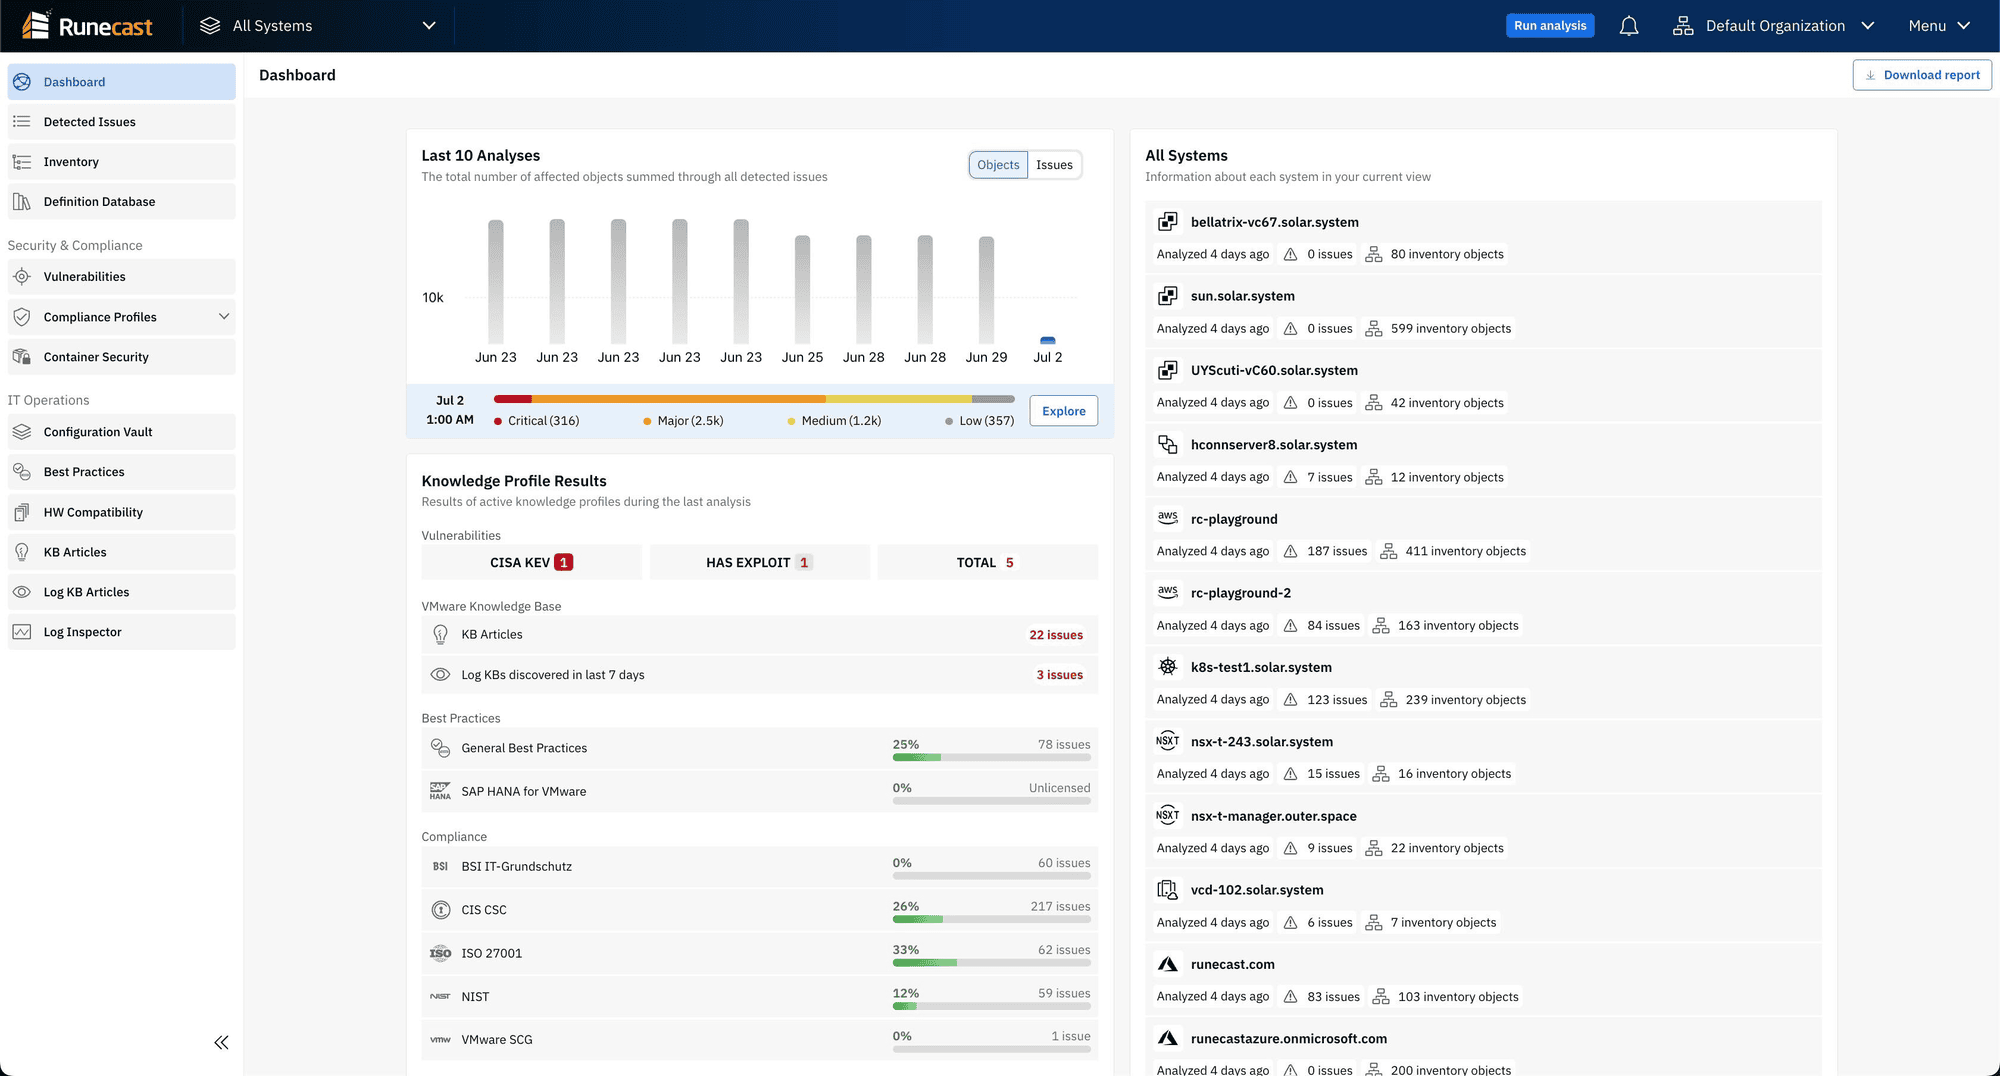Open General Best Practices row

click(x=760, y=748)
